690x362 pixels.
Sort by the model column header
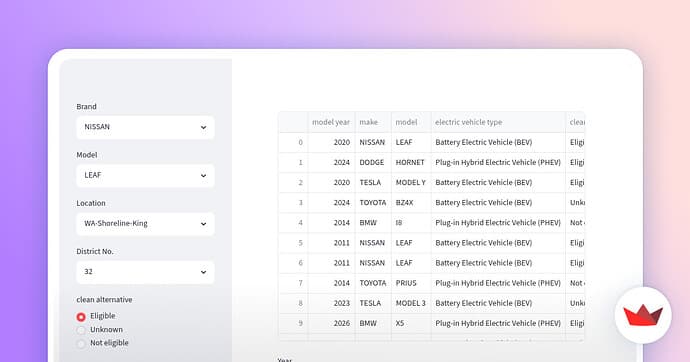click(x=411, y=122)
